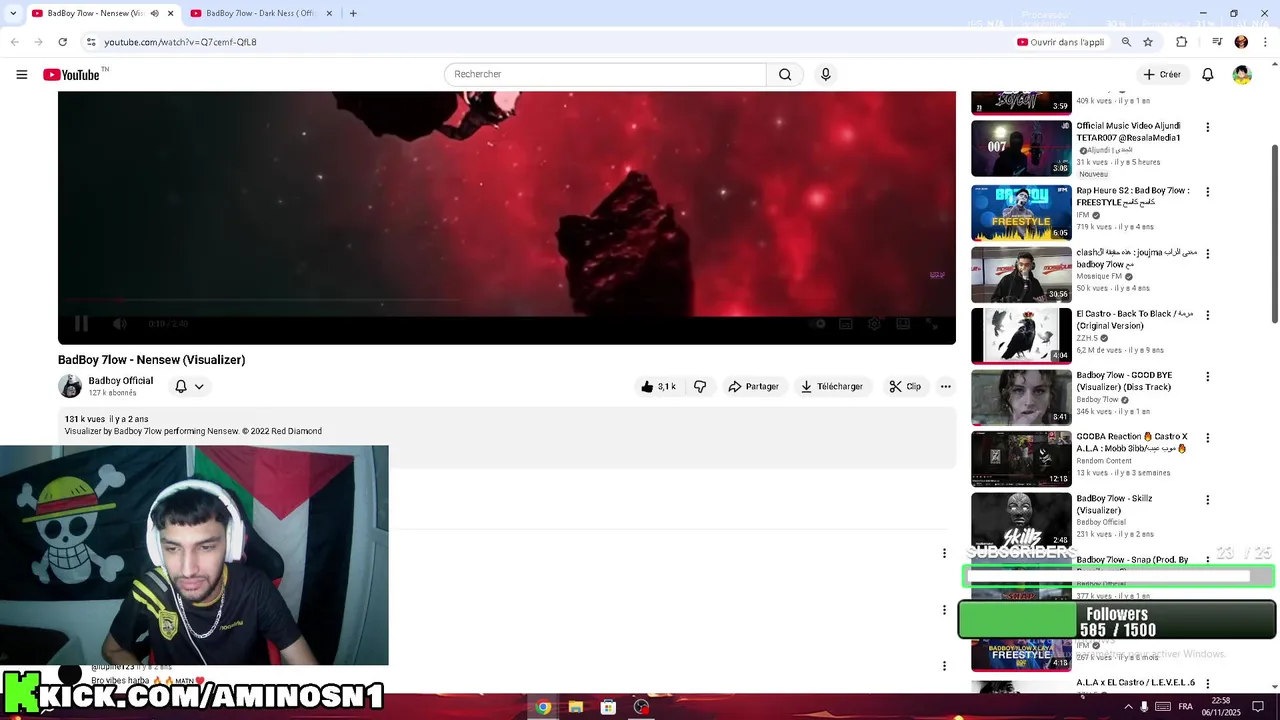Toggle the autoplay switch in player
The image size is (1280, 720).
[817, 323]
